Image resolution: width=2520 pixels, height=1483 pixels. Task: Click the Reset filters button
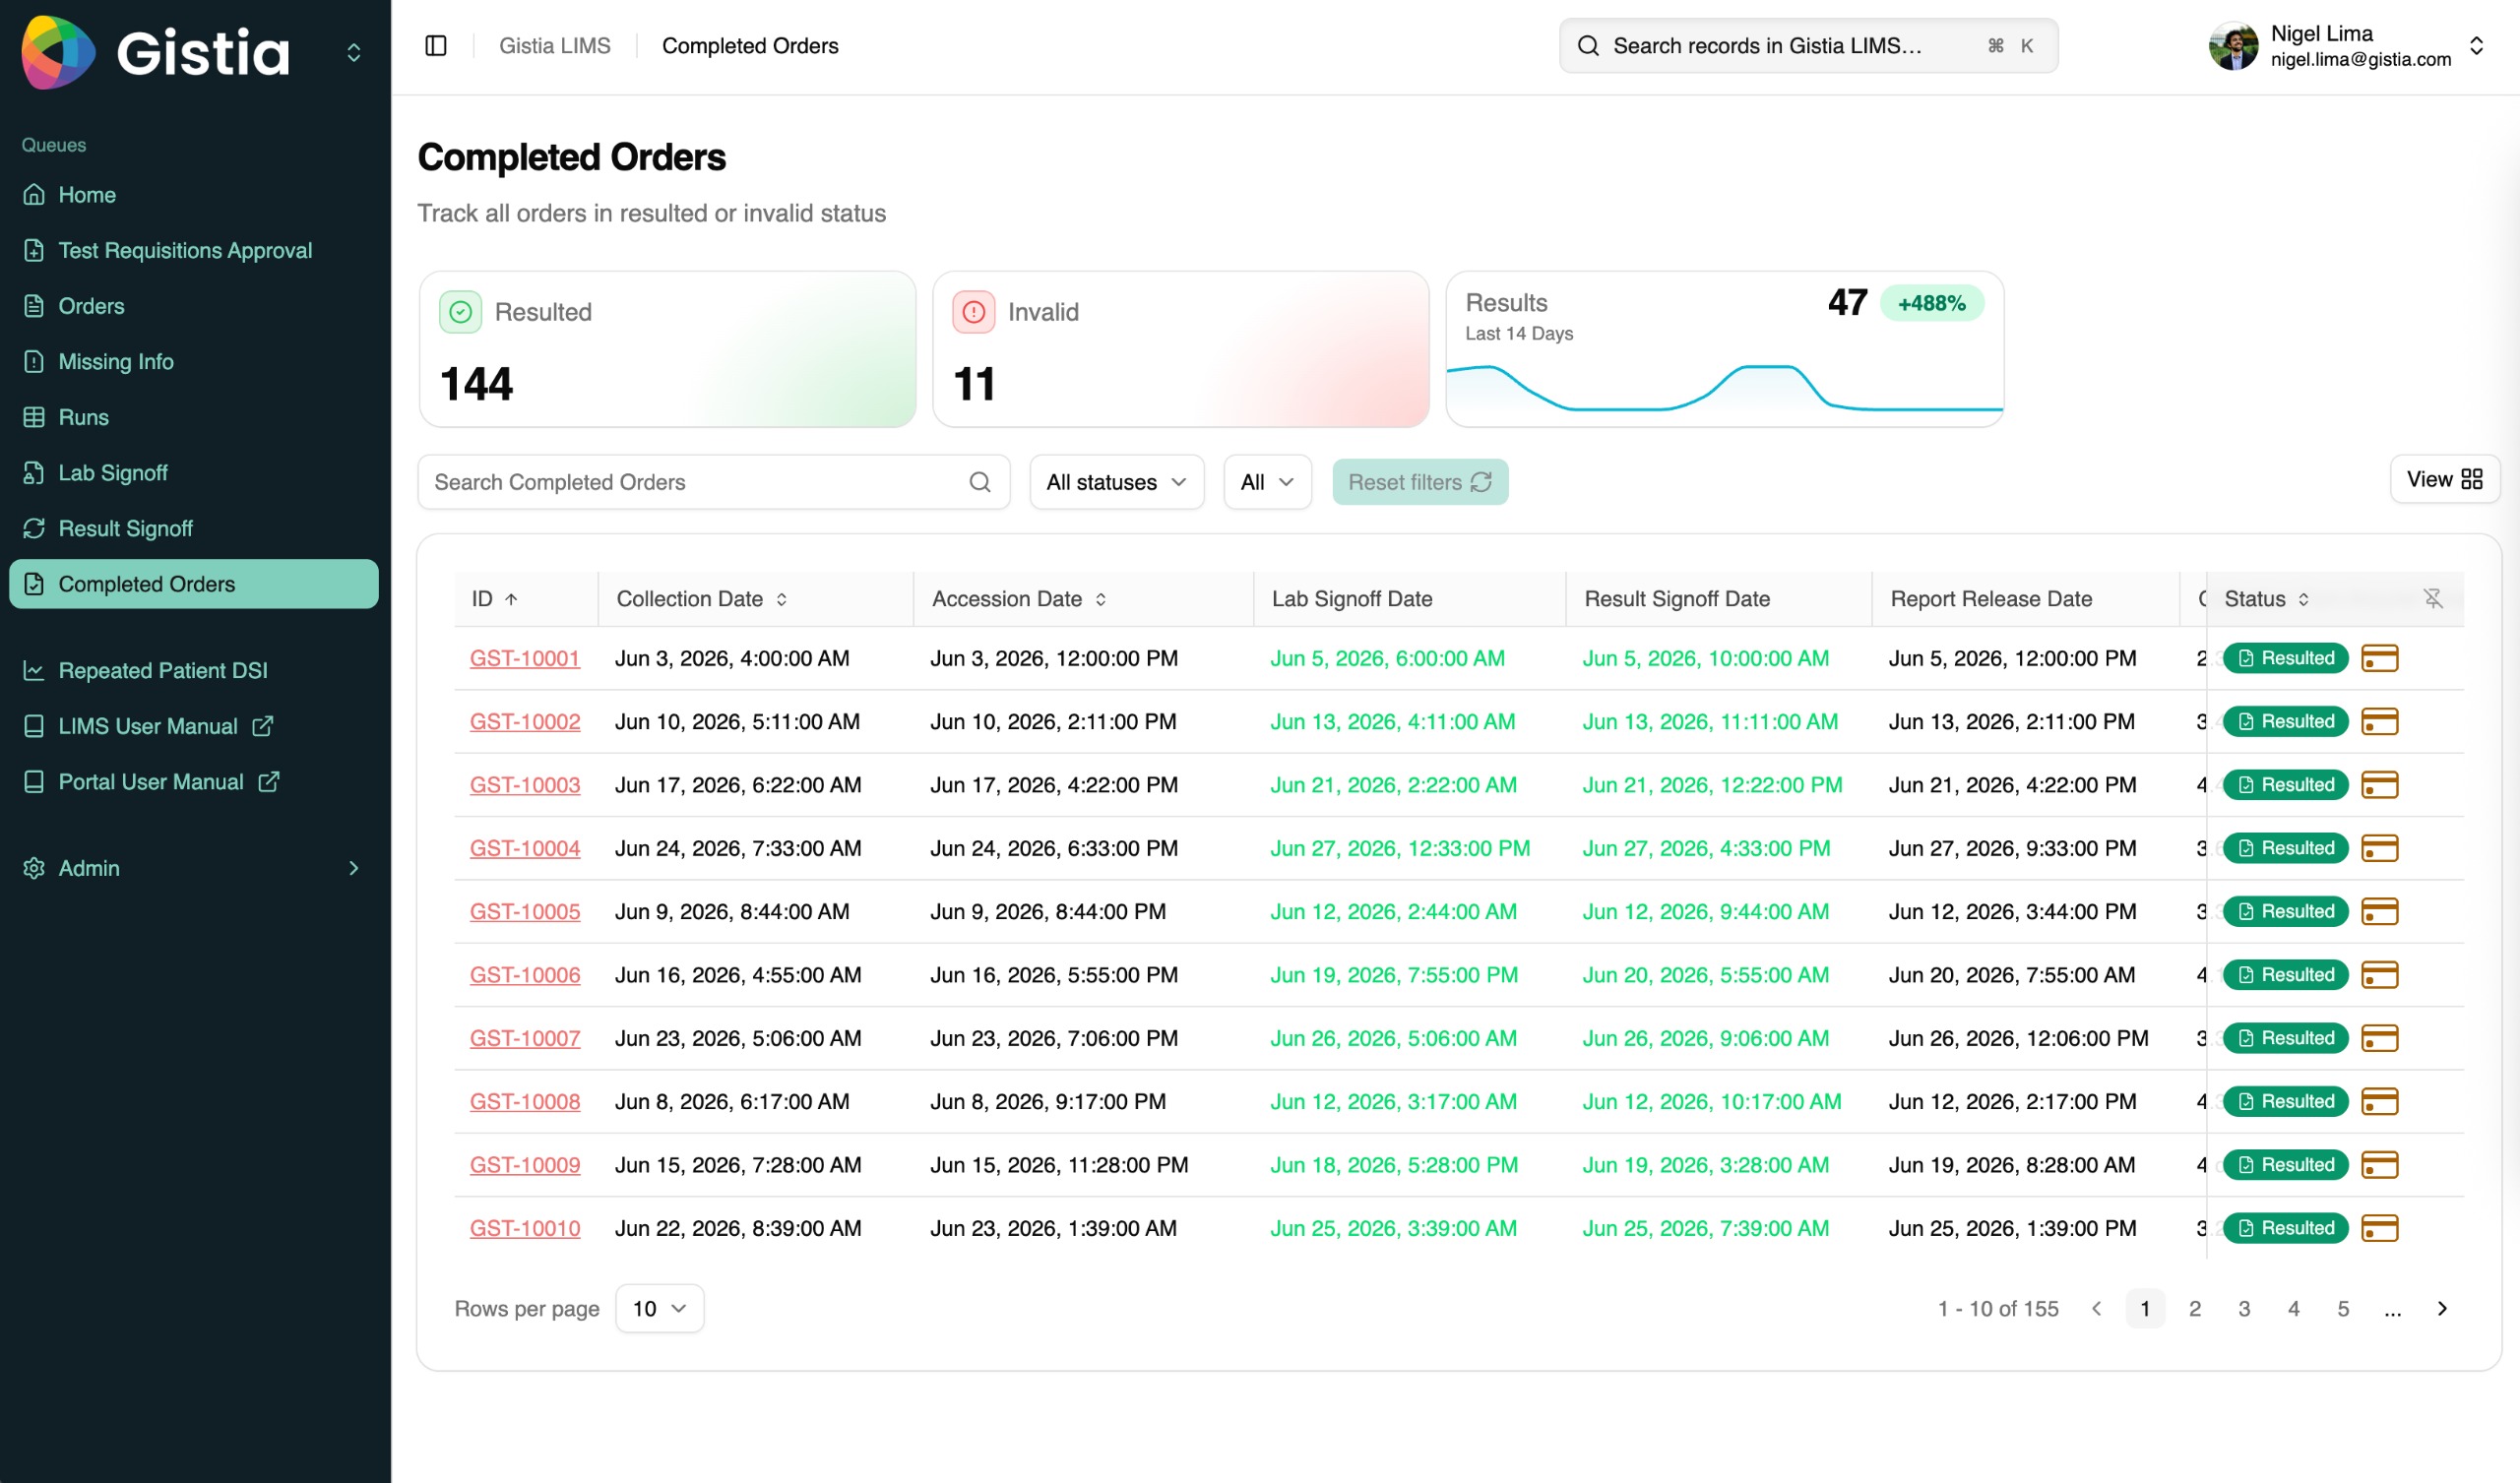point(1419,482)
